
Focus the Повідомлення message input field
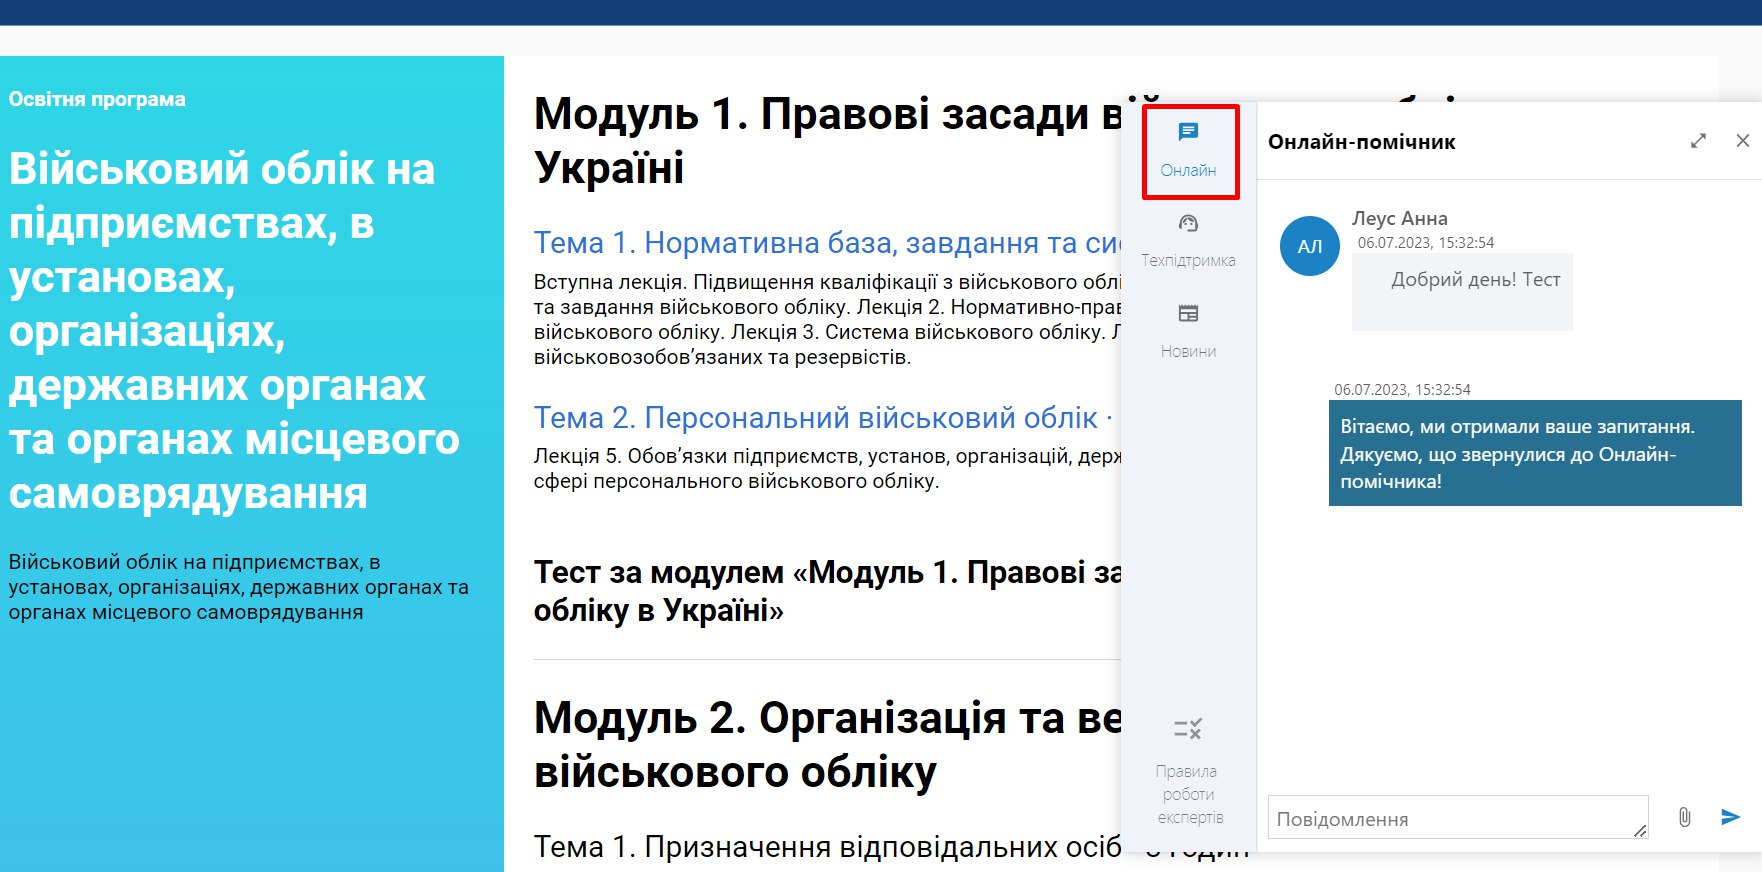coord(1450,818)
